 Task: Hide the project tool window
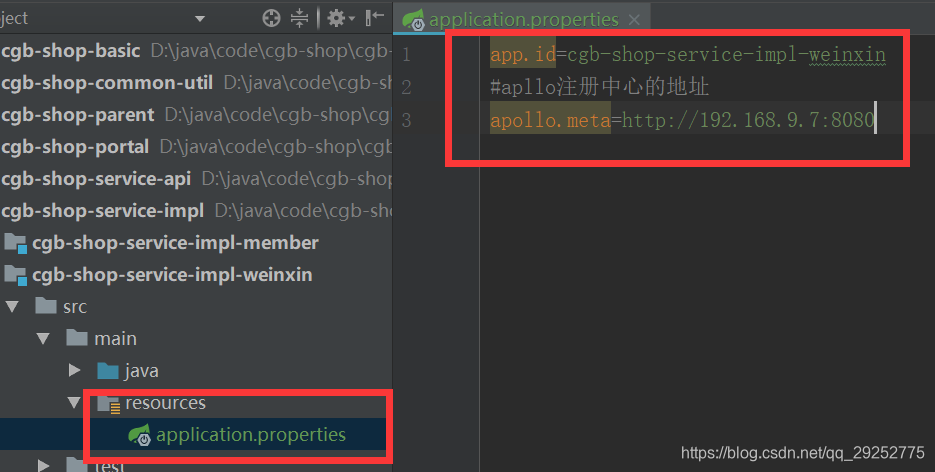374,18
